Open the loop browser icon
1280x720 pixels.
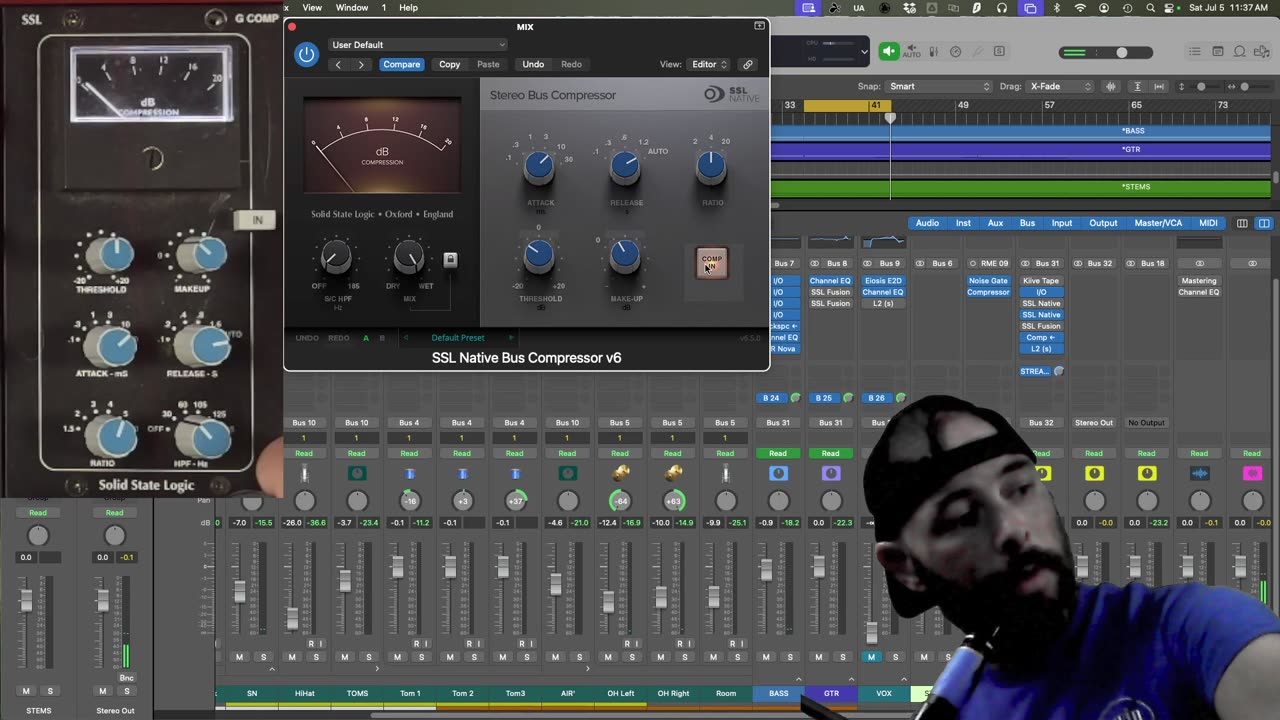[1240, 52]
